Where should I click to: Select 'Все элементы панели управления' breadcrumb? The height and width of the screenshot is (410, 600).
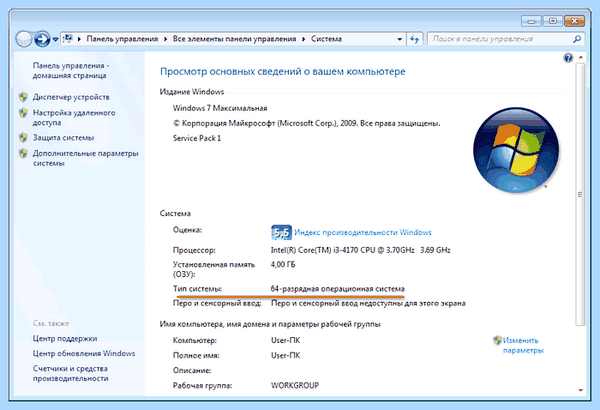click(234, 39)
